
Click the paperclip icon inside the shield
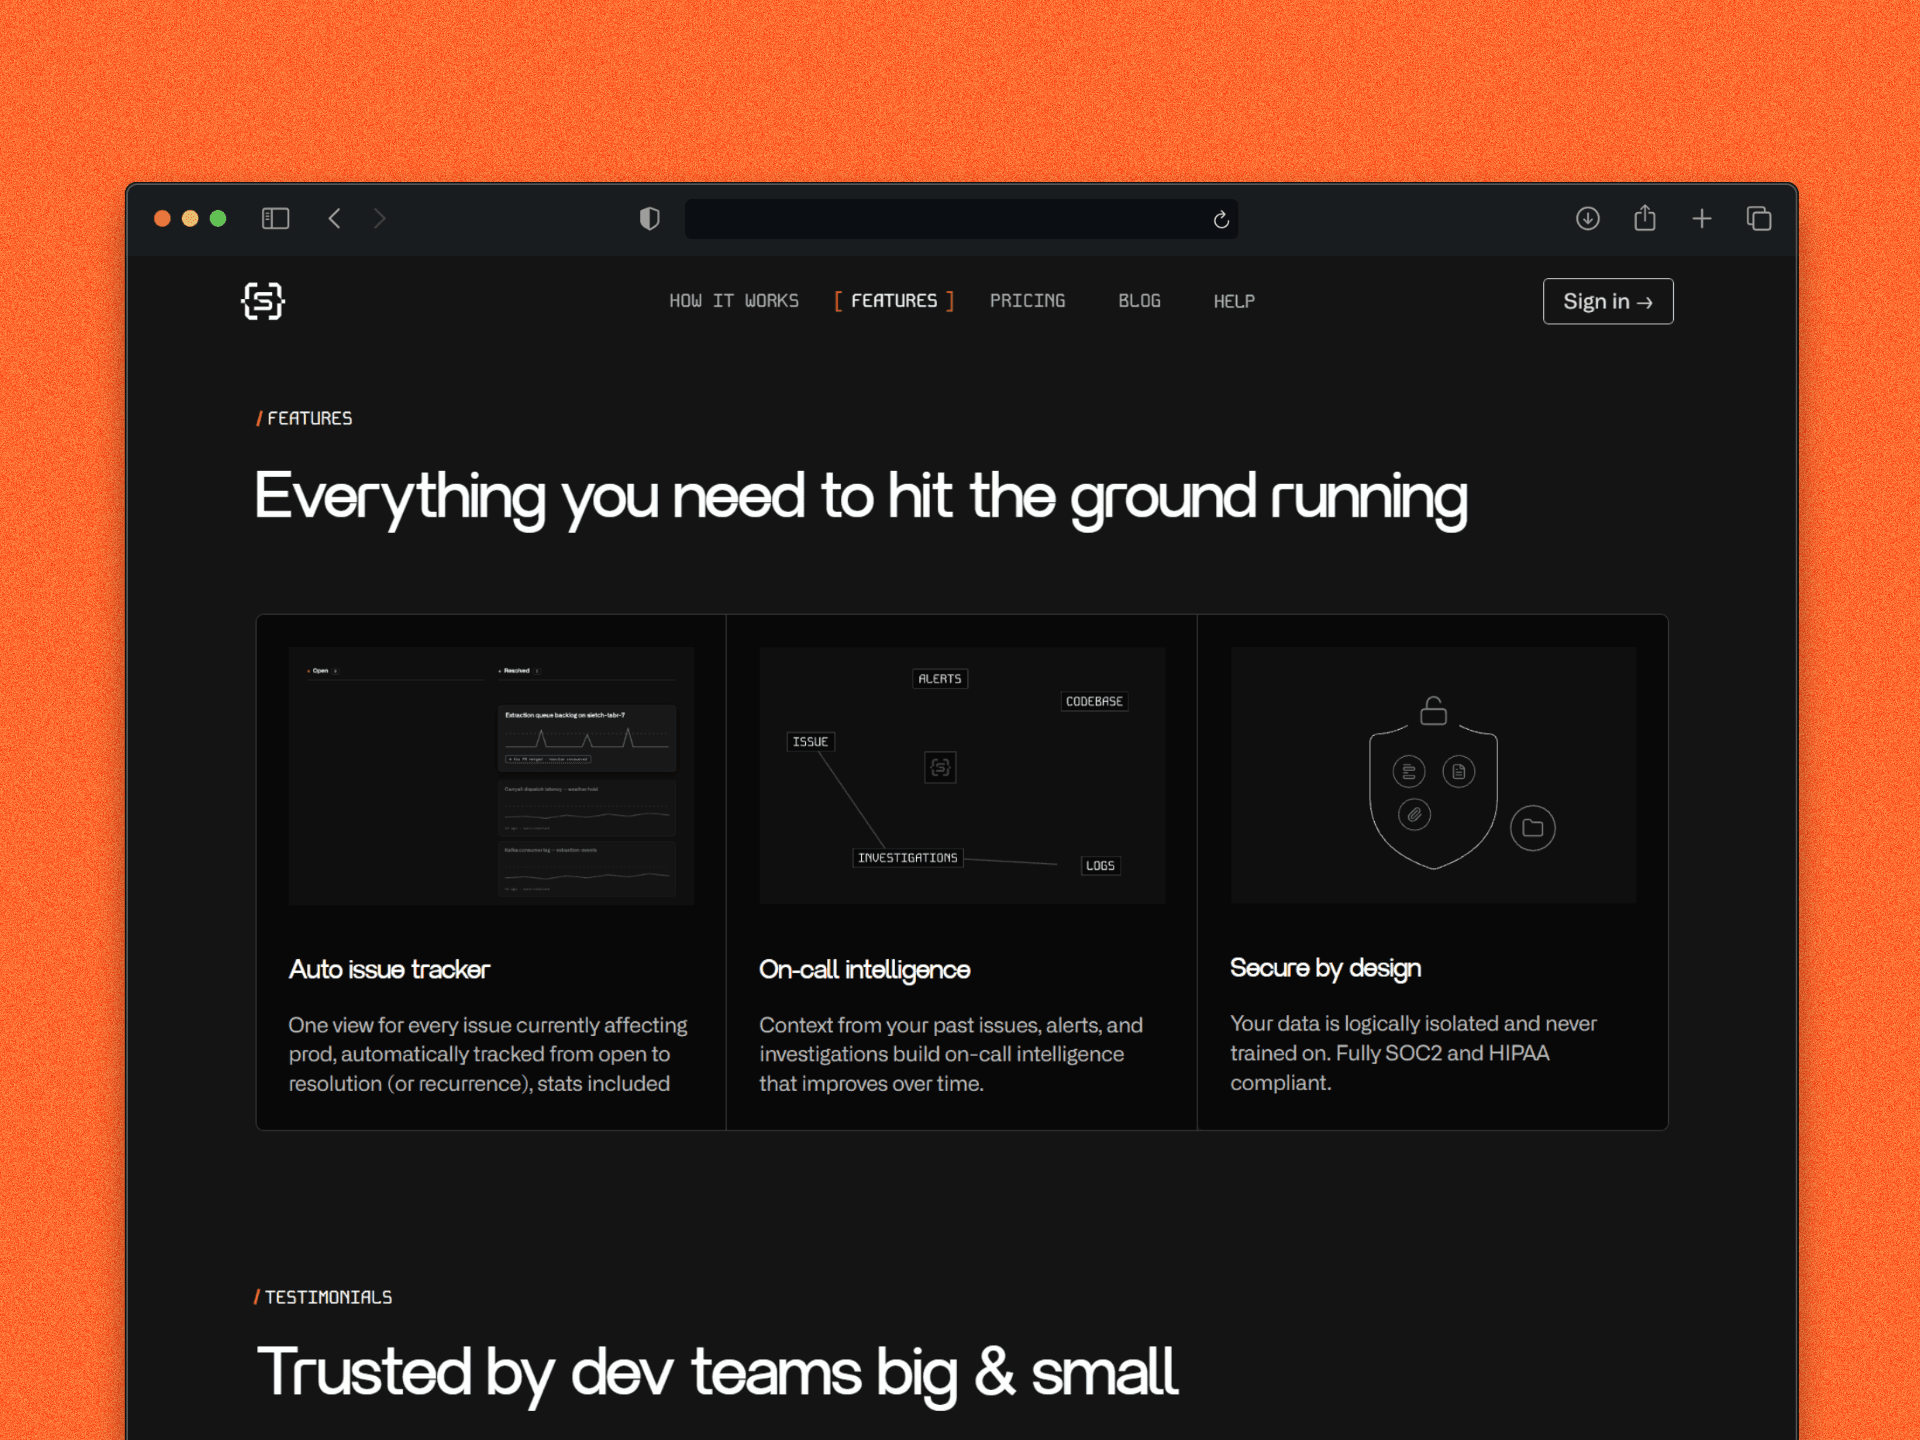[1414, 814]
